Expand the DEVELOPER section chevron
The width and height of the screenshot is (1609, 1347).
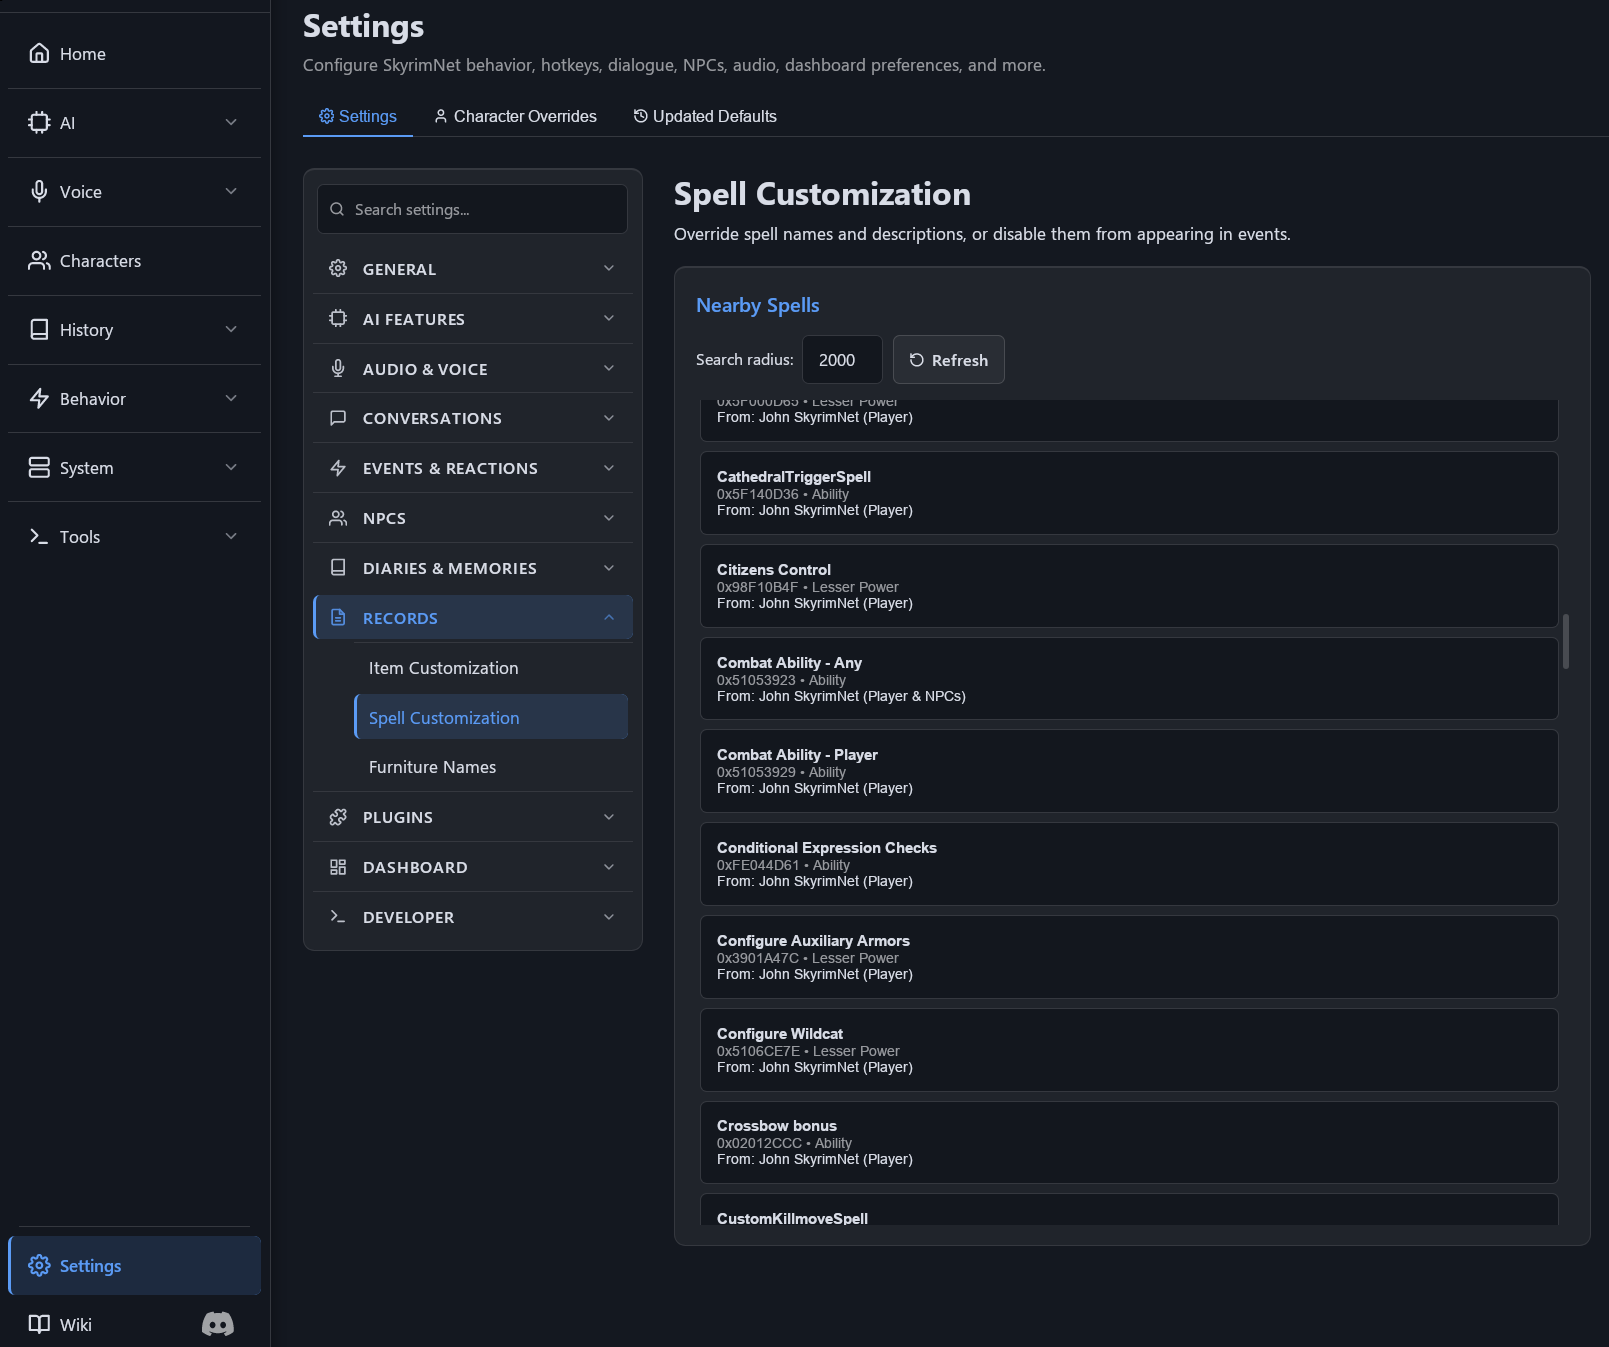tap(609, 917)
